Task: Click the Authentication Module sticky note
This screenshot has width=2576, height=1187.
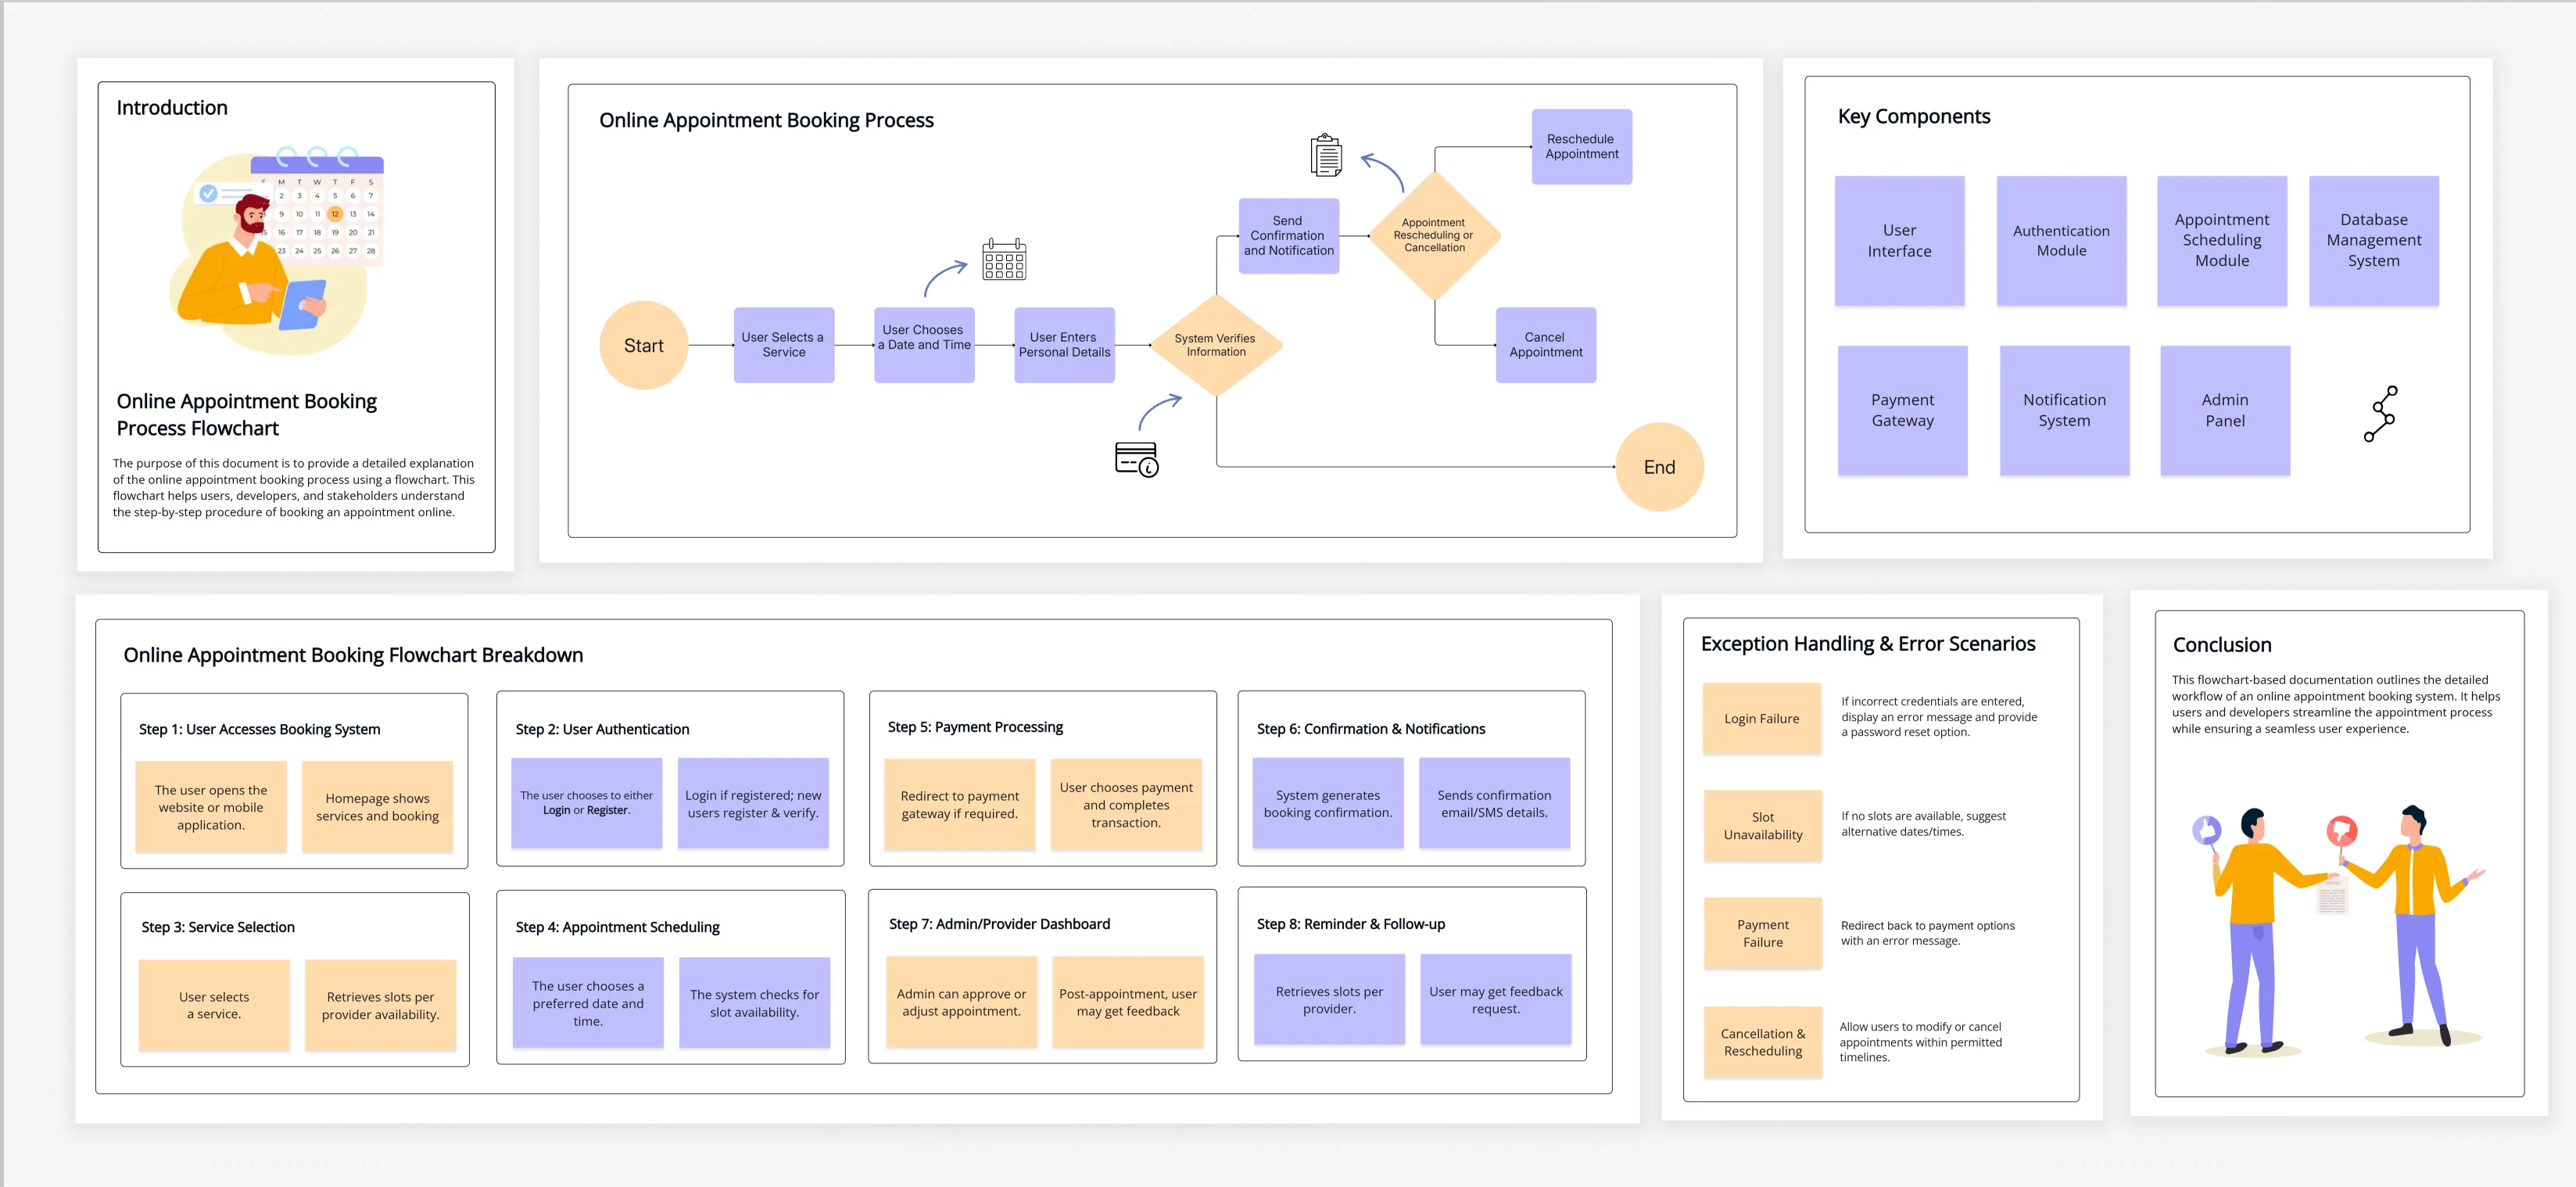Action: [x=2061, y=241]
